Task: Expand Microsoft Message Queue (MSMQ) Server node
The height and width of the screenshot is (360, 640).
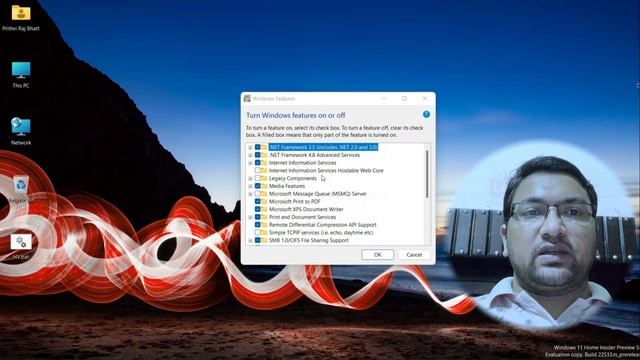Action: [x=250, y=194]
